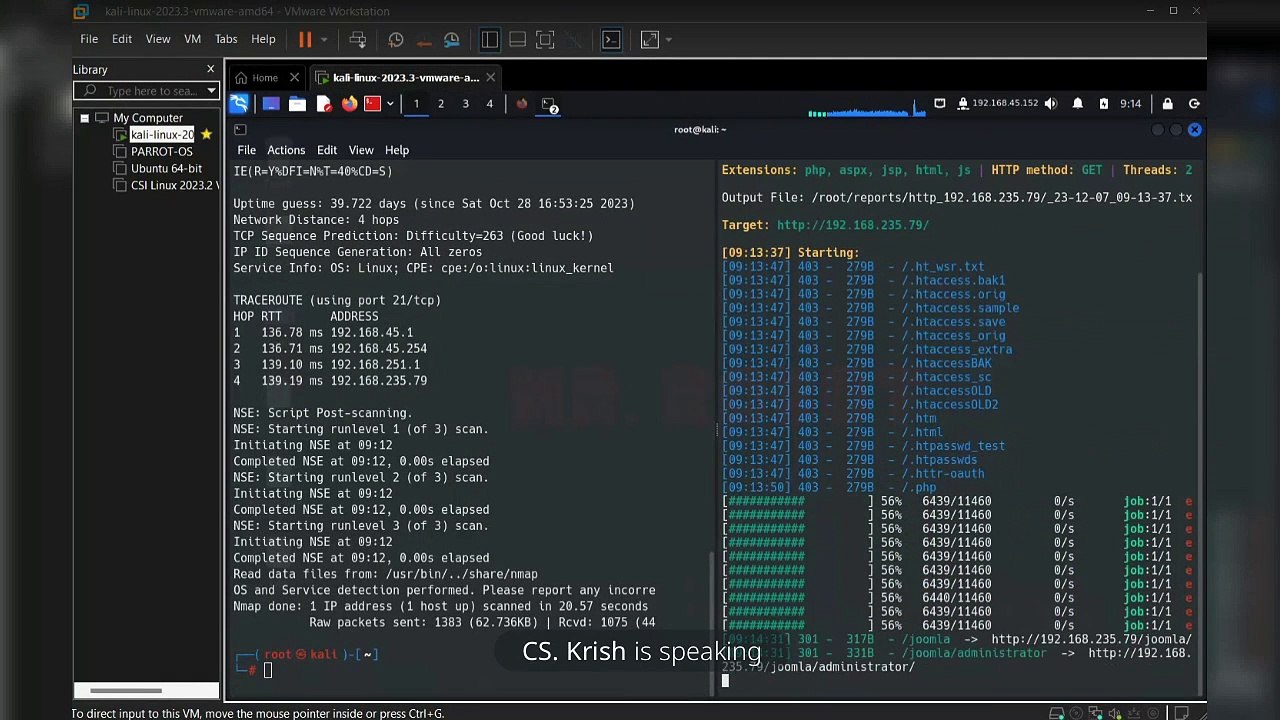
Task: Open the power options arrow next to pause
Action: [x=324, y=40]
